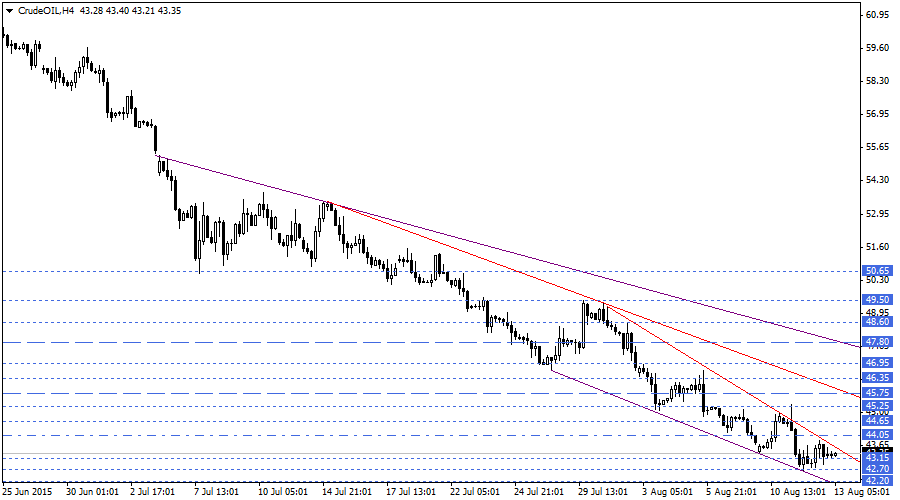Click the 60.95 label on price axis
The image size is (900, 500).
(878, 15)
